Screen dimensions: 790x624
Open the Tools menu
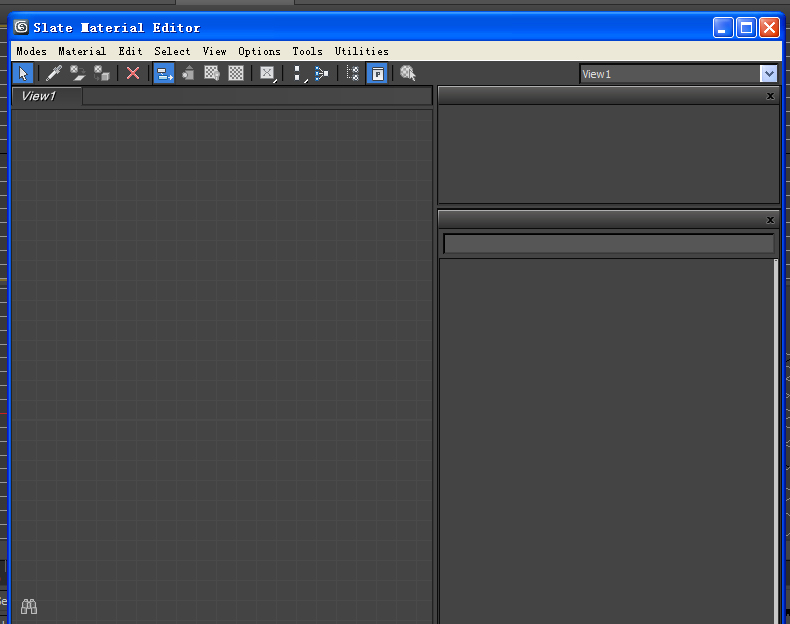[x=307, y=51]
